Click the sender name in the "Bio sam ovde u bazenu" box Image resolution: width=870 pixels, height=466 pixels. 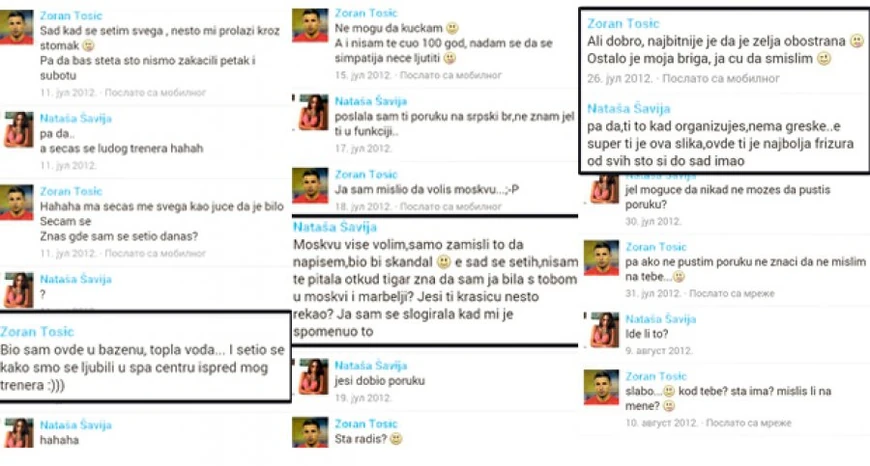(x=37, y=332)
